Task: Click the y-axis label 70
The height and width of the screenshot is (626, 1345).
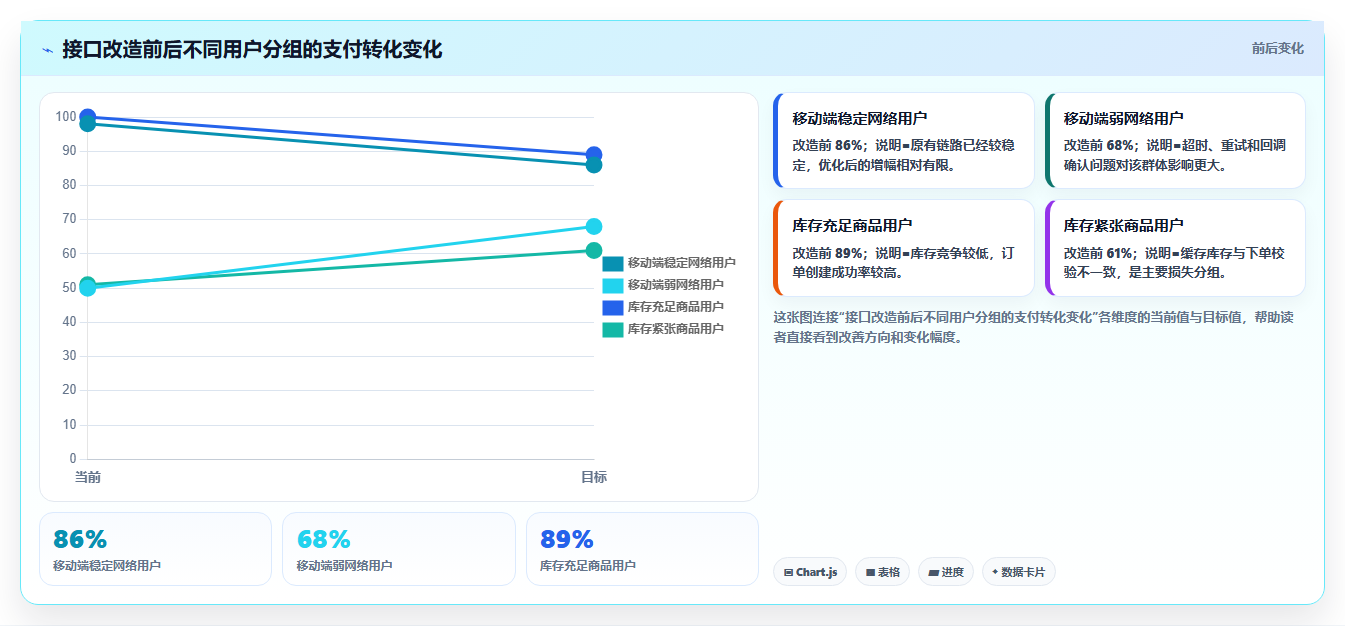Action: (69, 219)
